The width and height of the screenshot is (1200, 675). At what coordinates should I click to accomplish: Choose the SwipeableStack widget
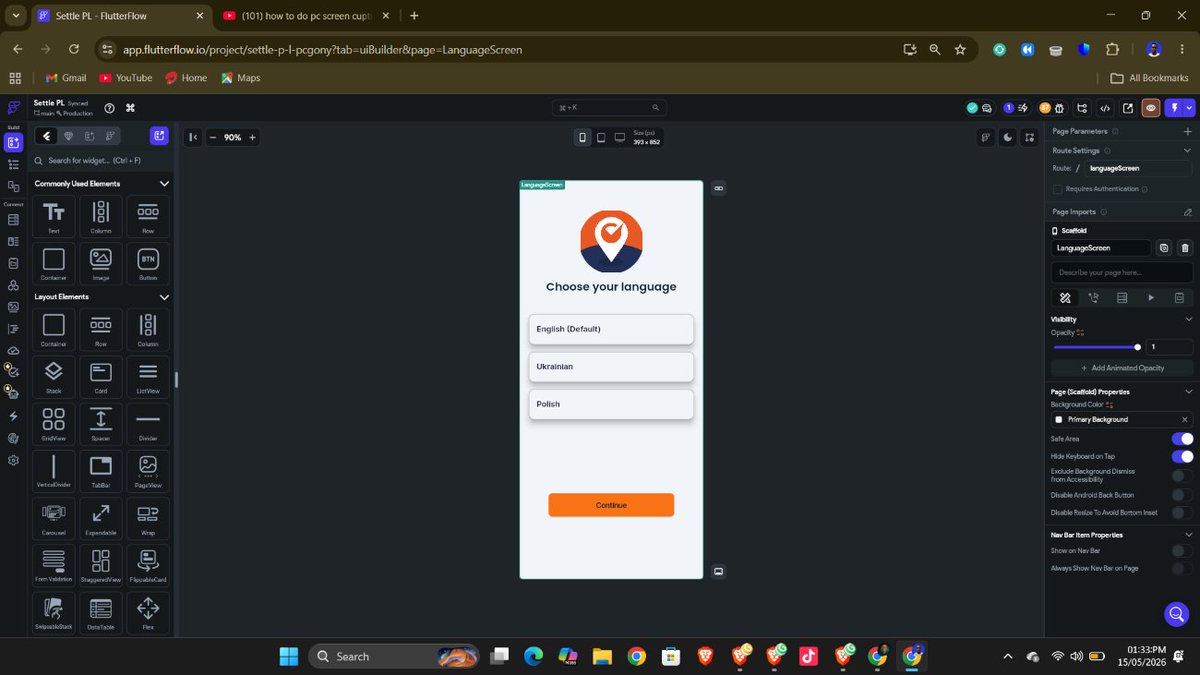coord(54,612)
